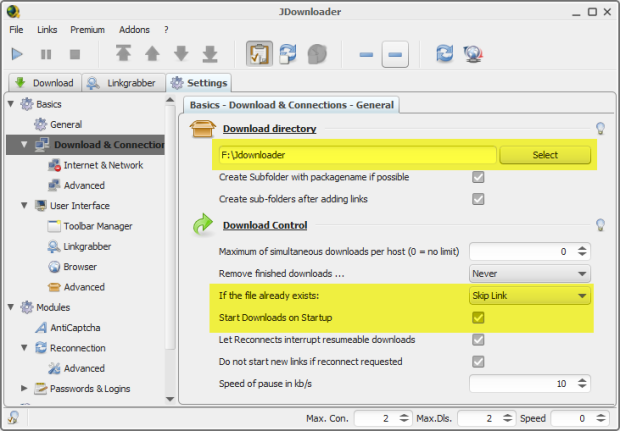Click the JDownloader app icon in title bar

tap(13, 11)
